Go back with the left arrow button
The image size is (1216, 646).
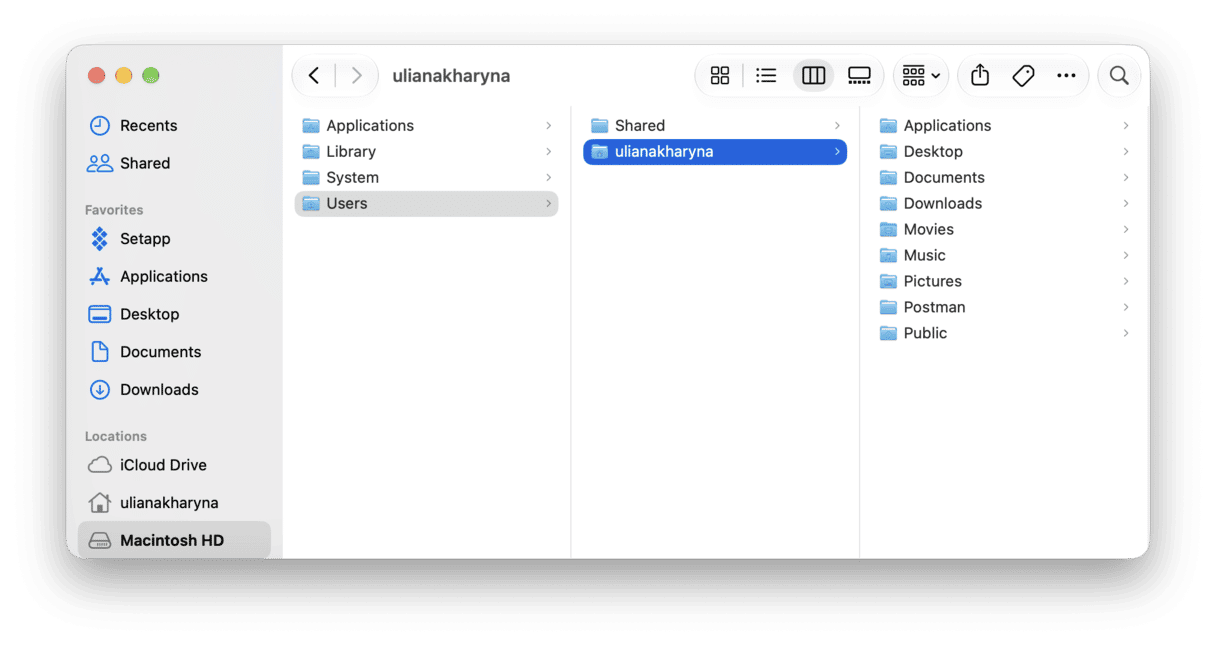click(x=314, y=76)
